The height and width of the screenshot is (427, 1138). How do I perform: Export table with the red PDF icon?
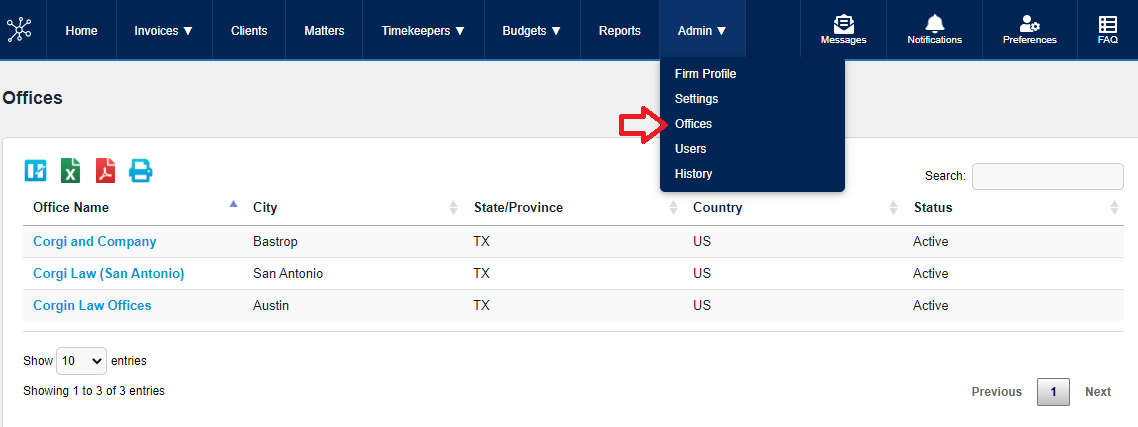(x=106, y=171)
